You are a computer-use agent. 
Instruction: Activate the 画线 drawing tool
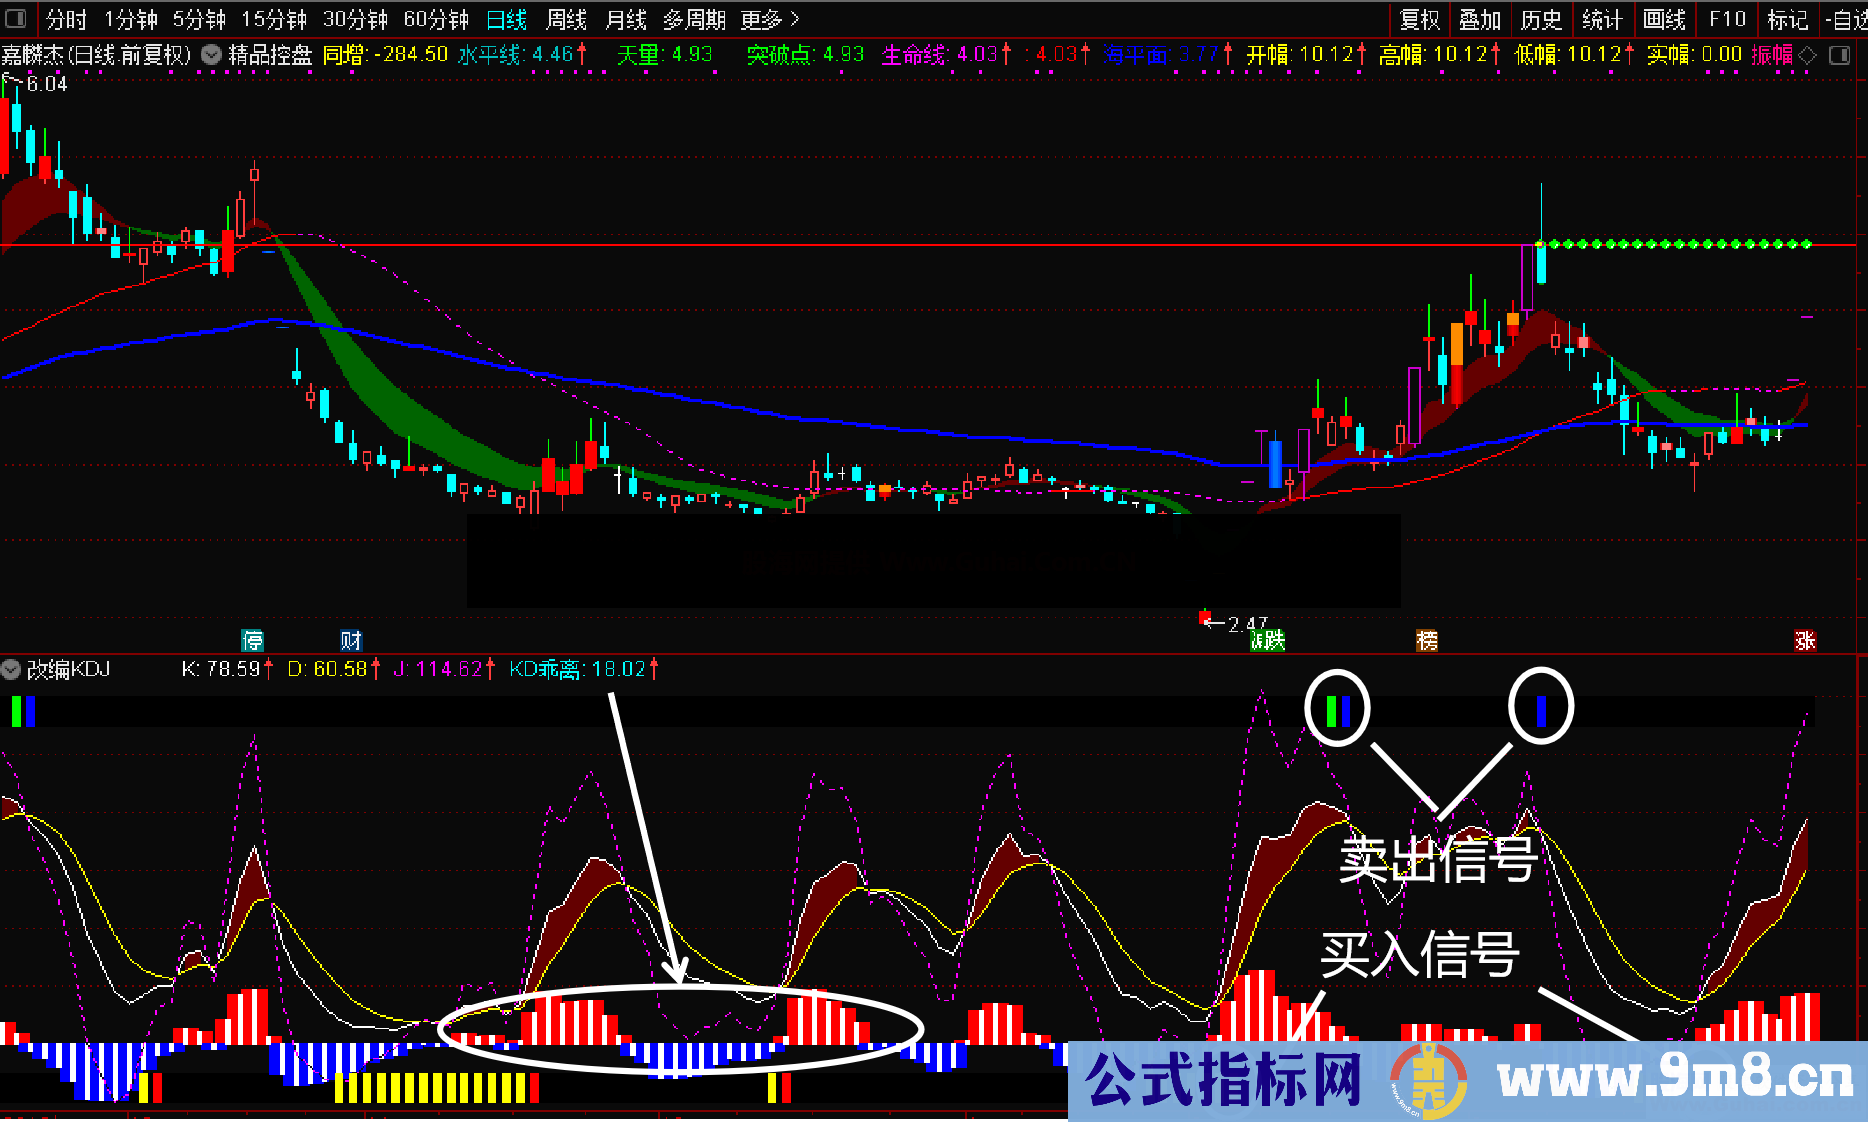(x=1664, y=19)
